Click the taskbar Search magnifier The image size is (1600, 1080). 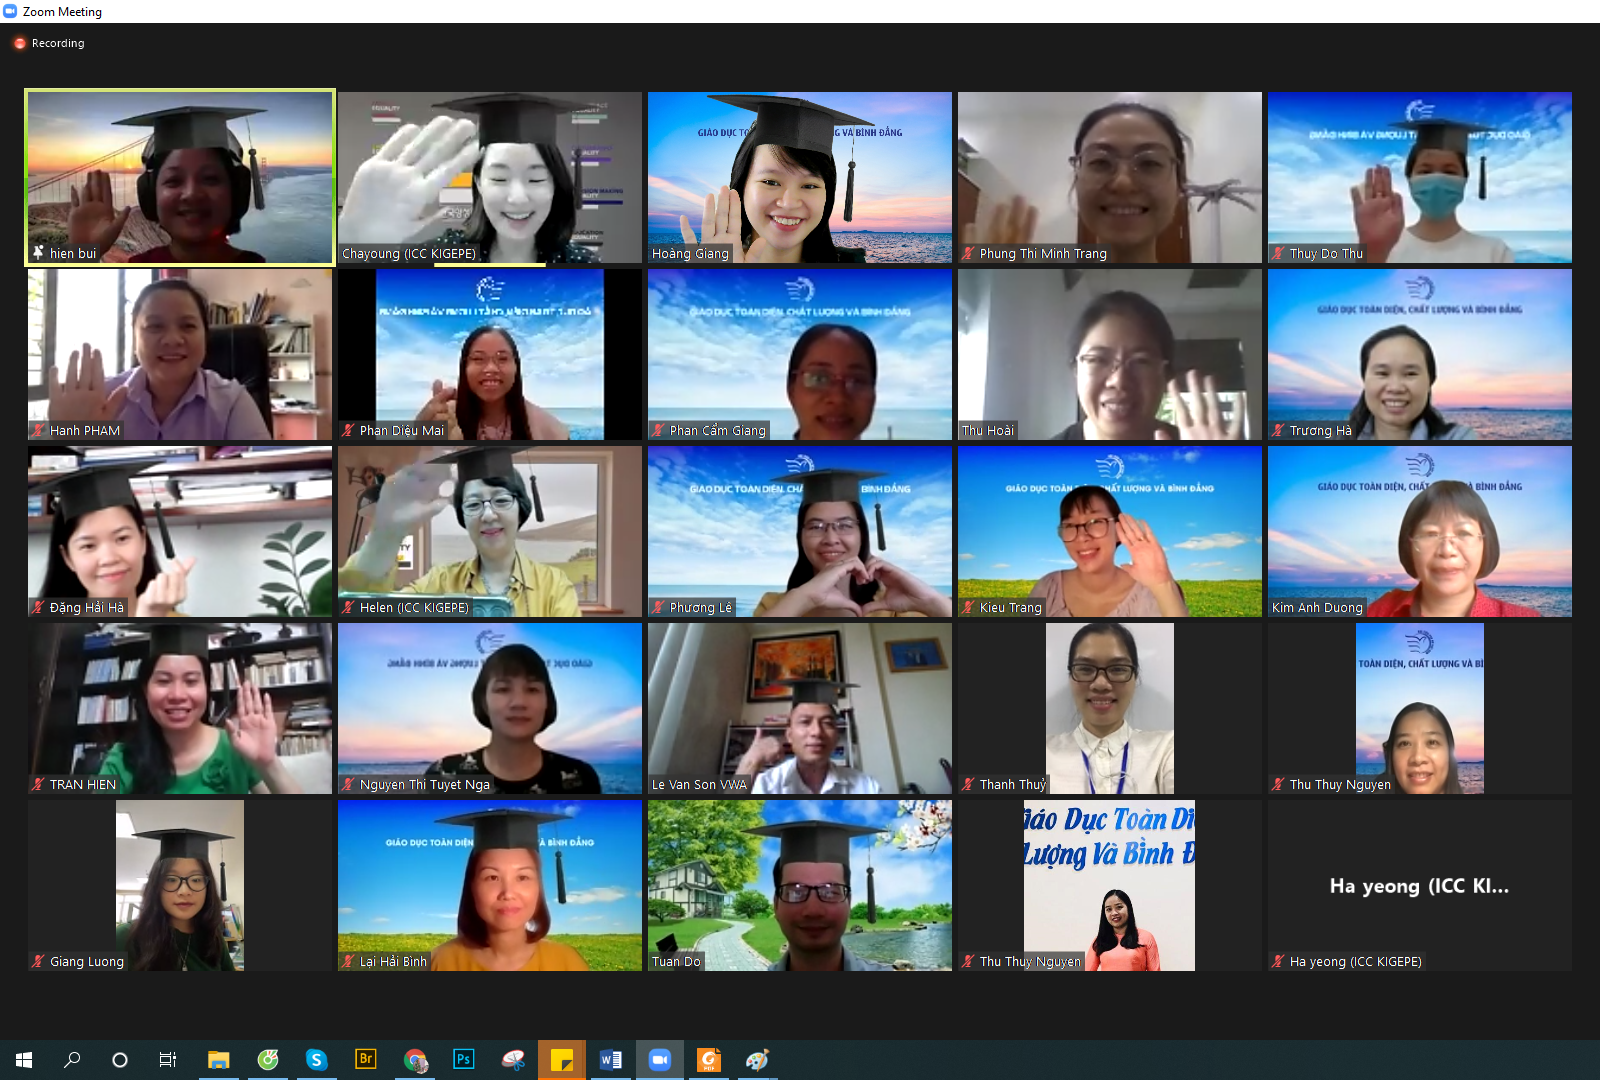72,1059
